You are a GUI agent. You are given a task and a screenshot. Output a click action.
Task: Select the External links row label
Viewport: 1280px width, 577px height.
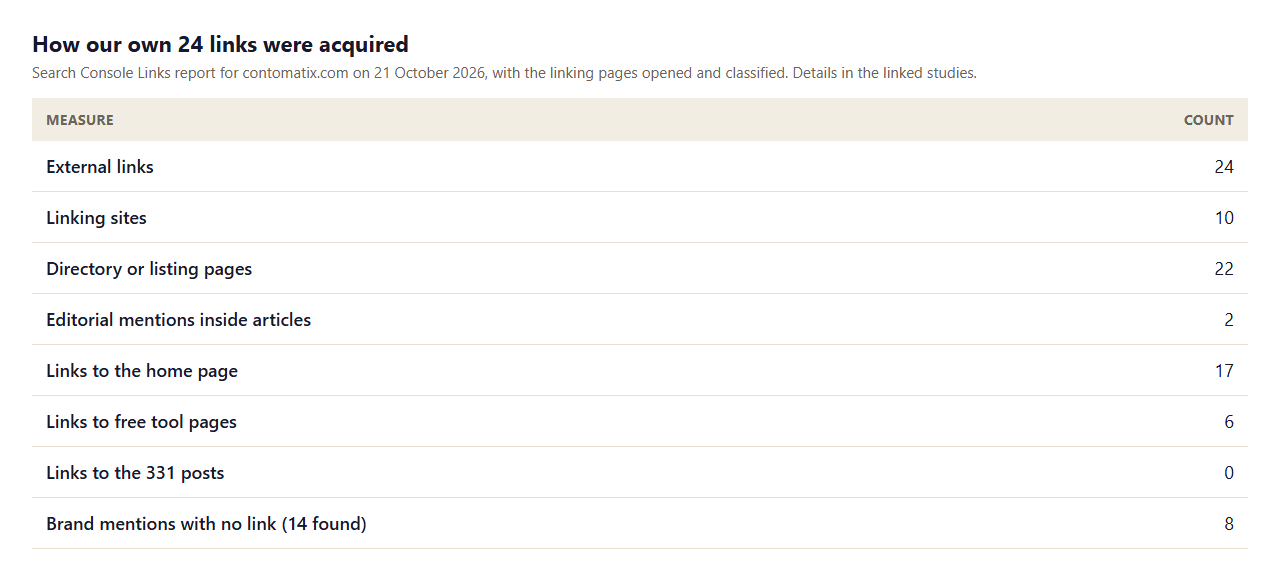click(x=100, y=167)
